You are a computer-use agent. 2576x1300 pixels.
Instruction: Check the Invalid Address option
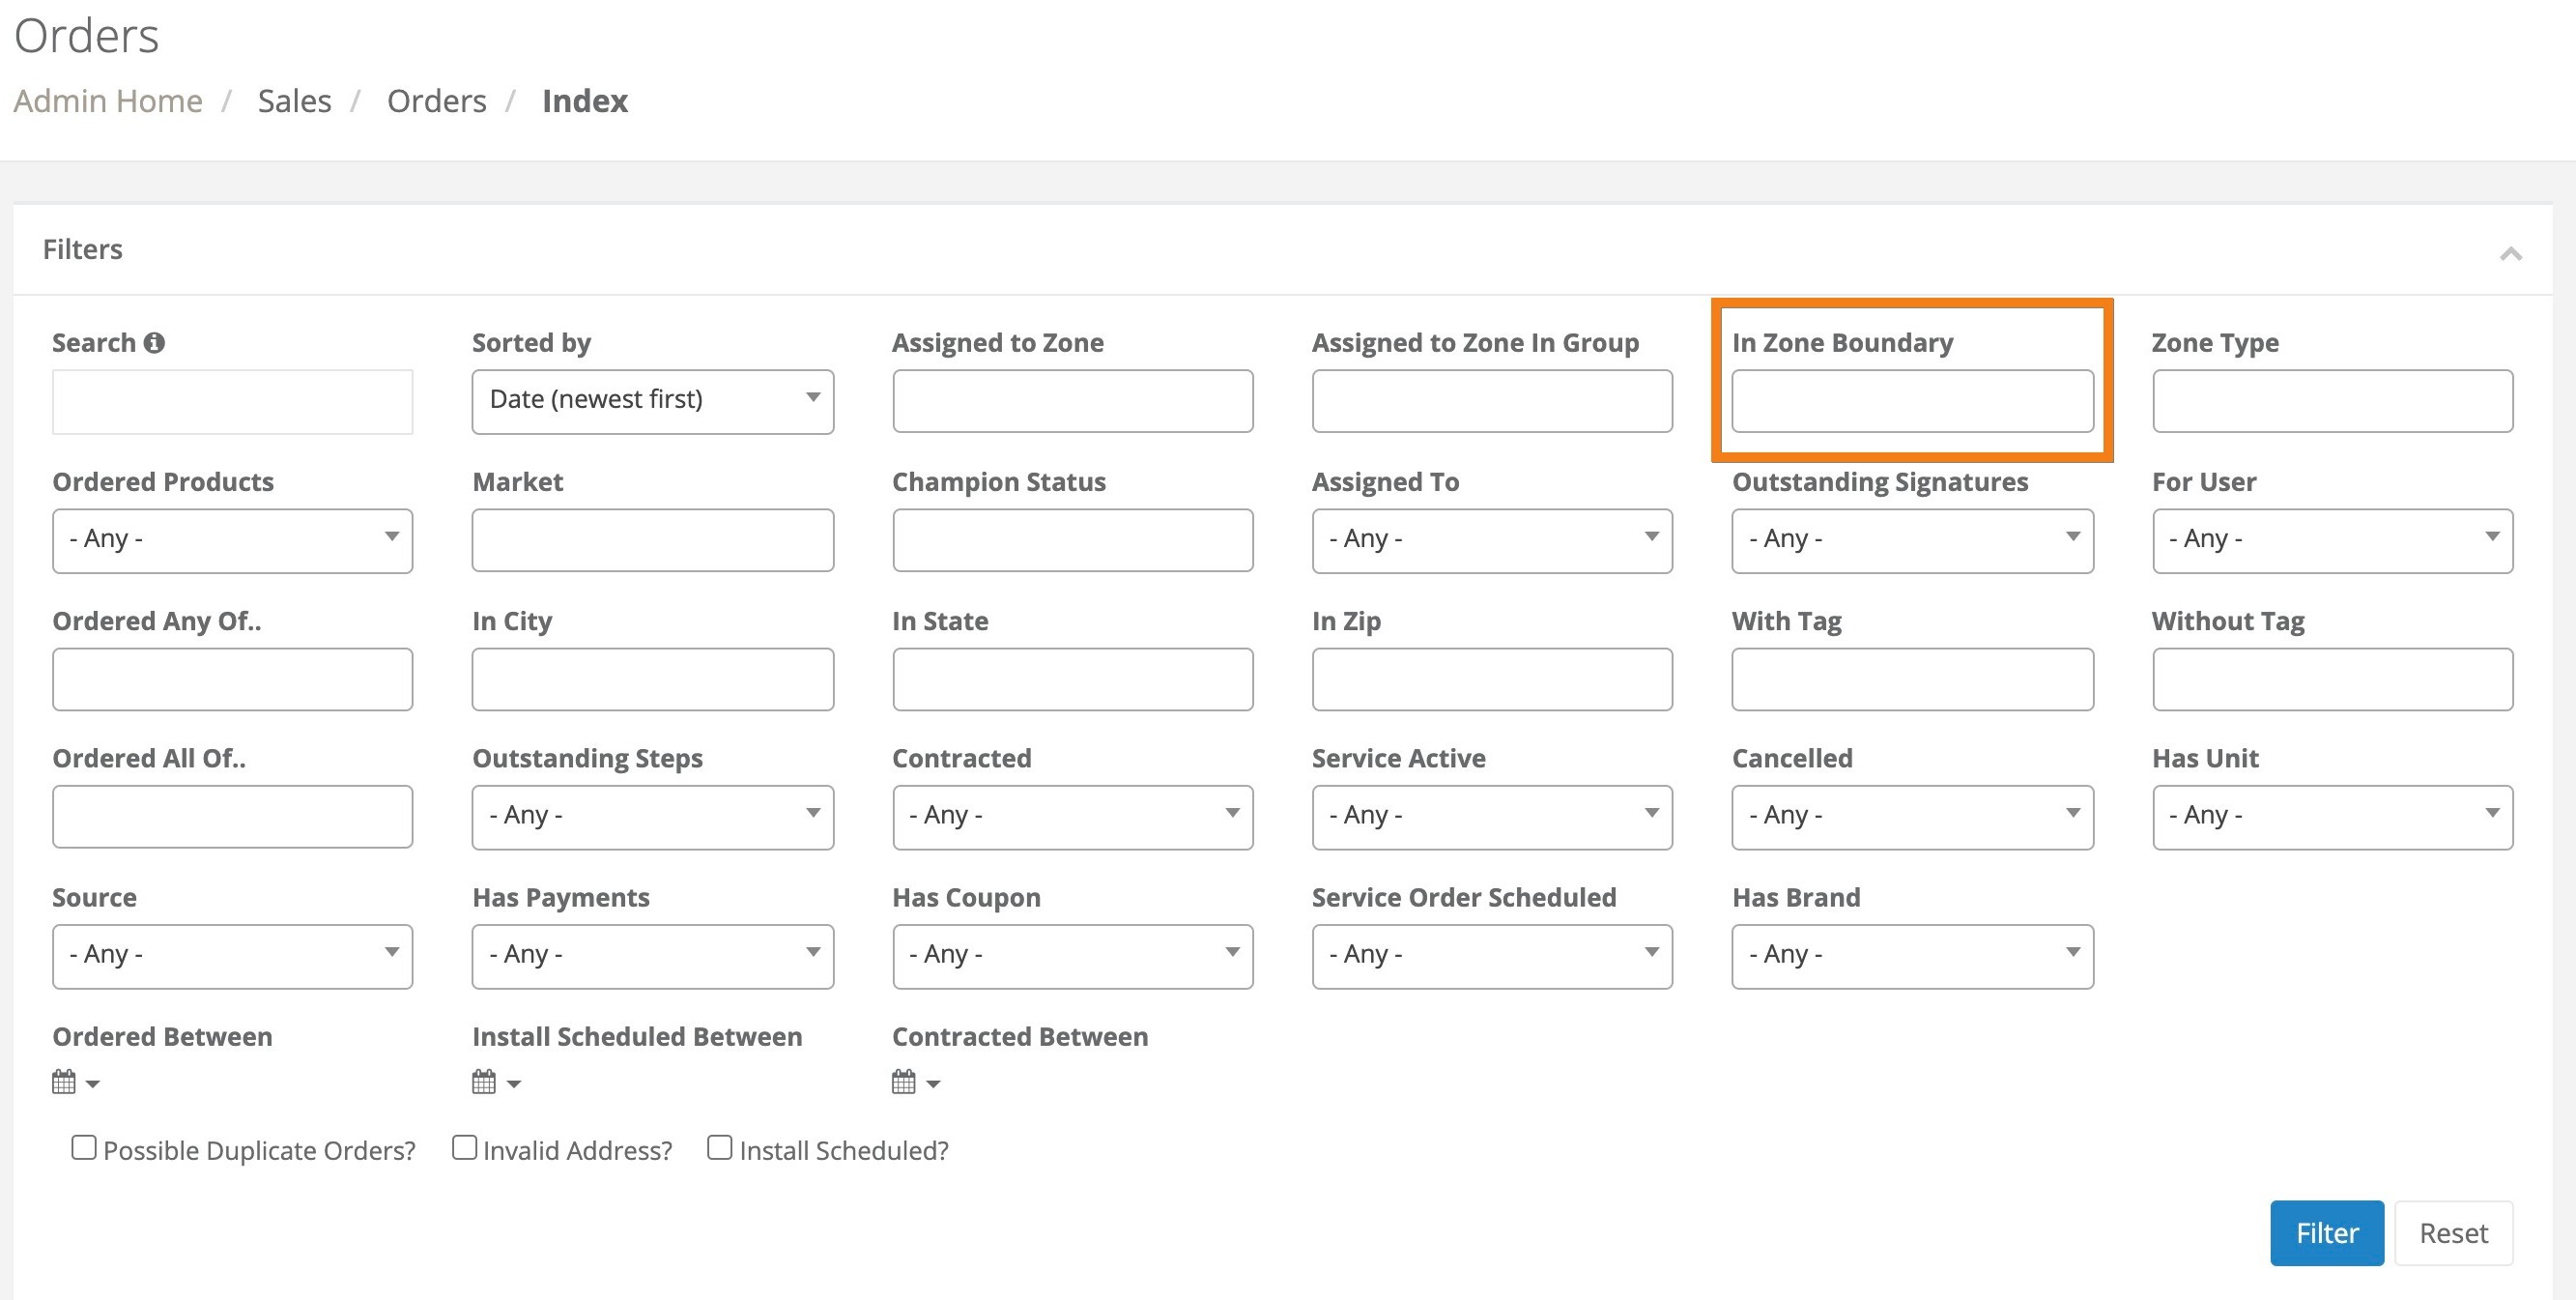[x=464, y=1147]
